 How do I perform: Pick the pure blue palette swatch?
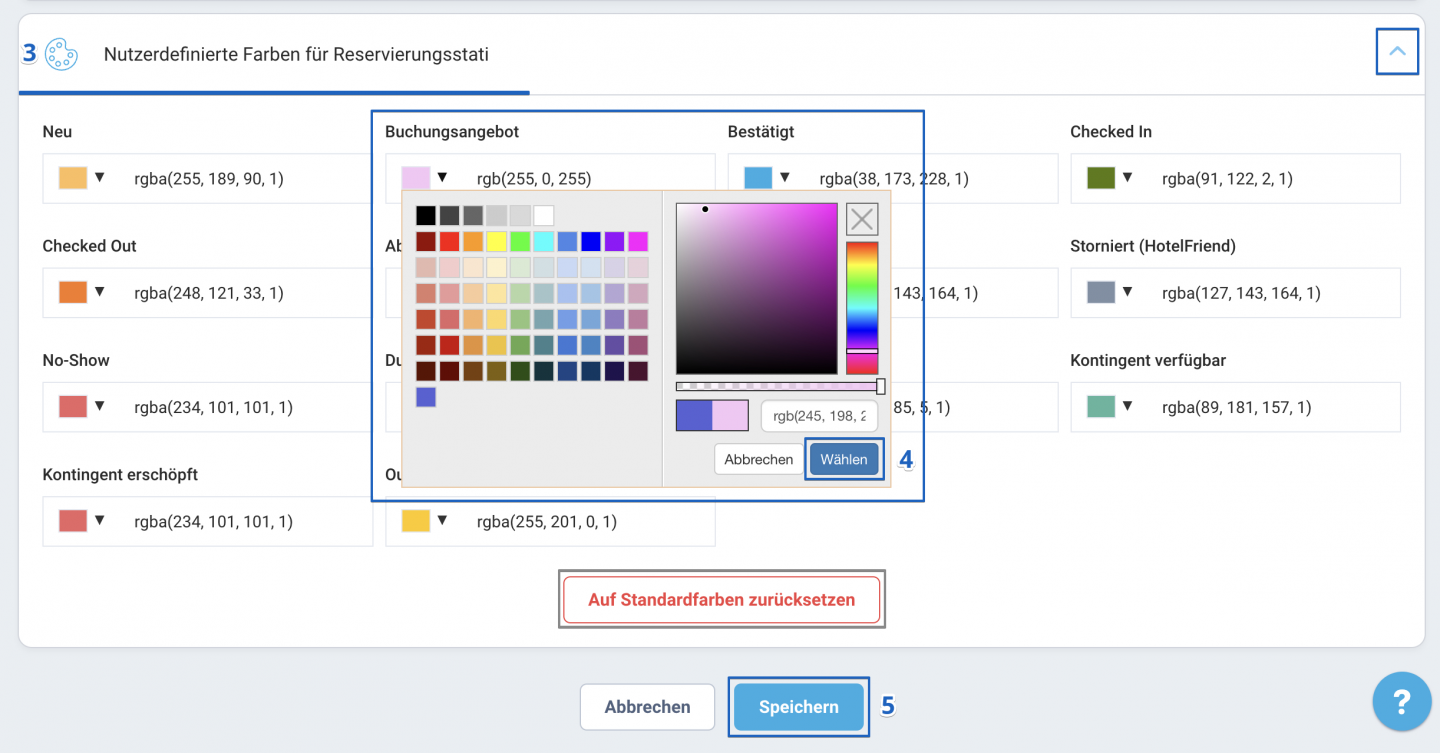pyautogui.click(x=590, y=242)
